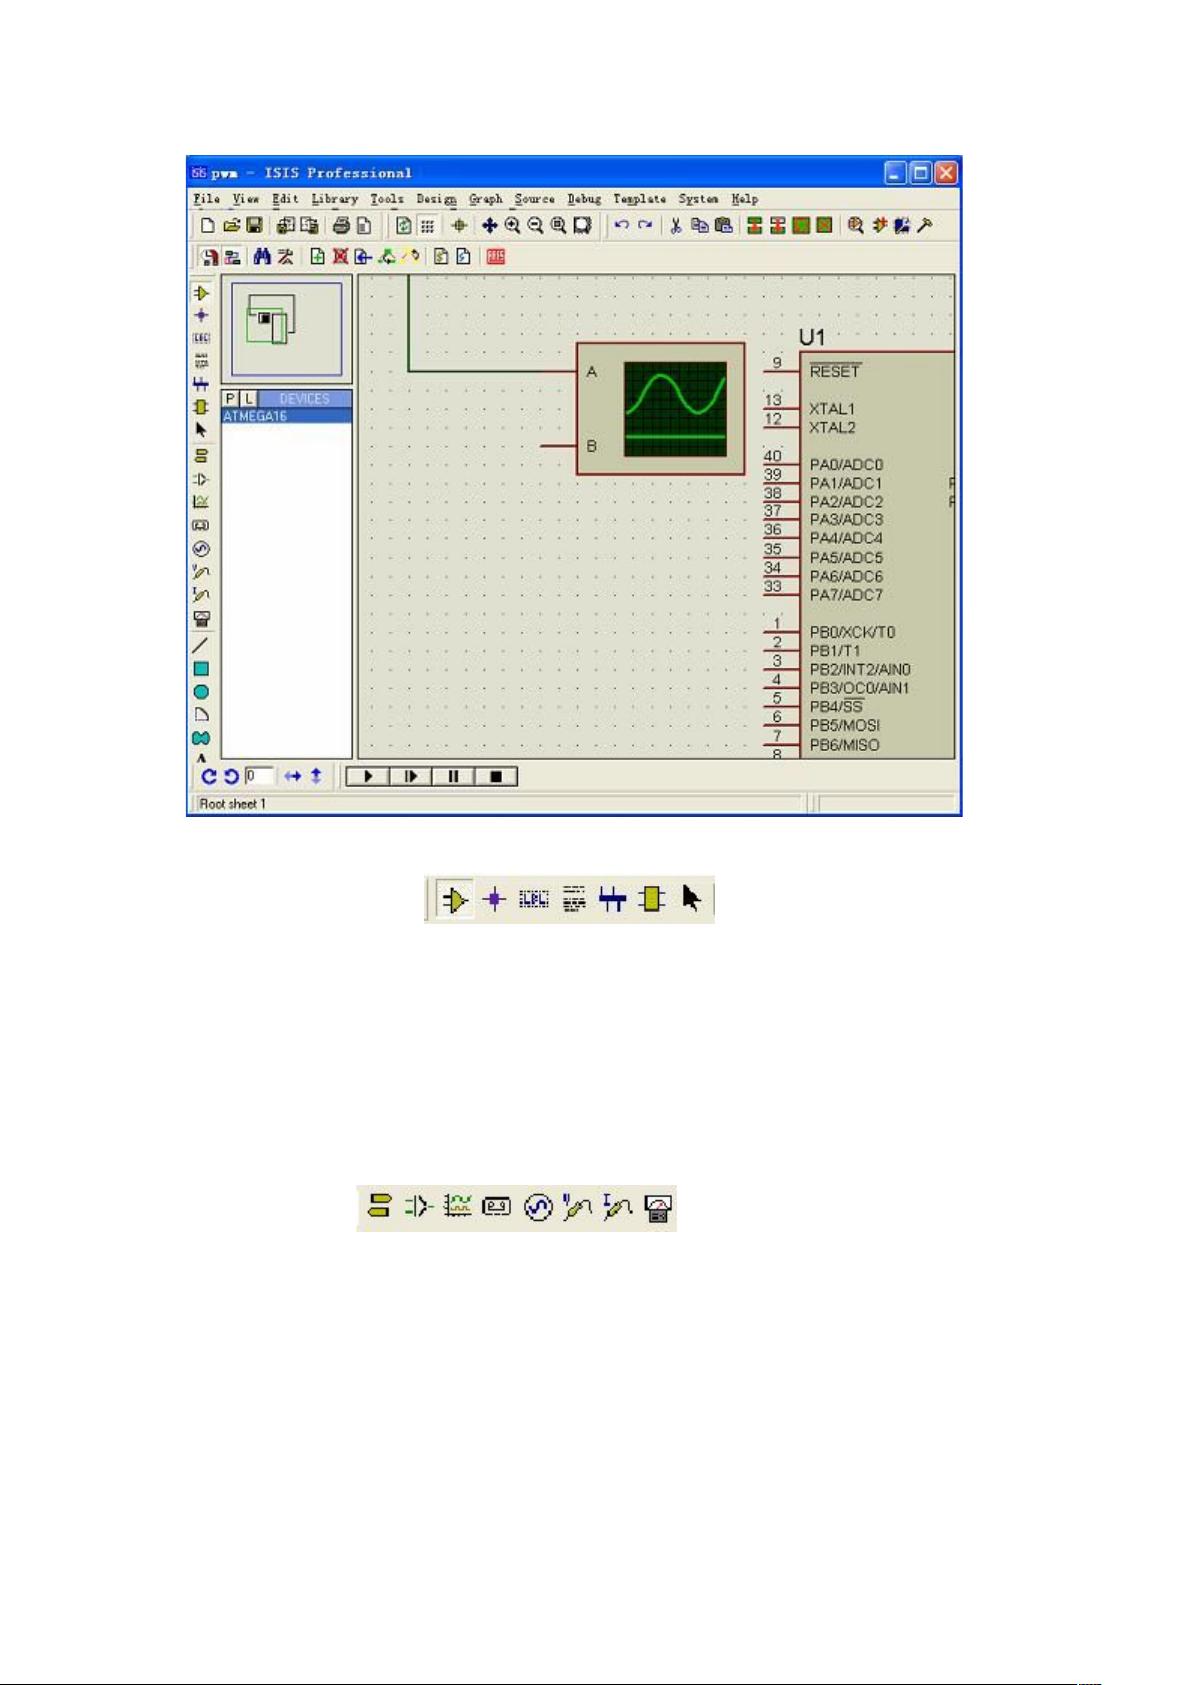Select Device pin tool in the left toolbox
The image size is (1192, 1685).
(x=201, y=479)
